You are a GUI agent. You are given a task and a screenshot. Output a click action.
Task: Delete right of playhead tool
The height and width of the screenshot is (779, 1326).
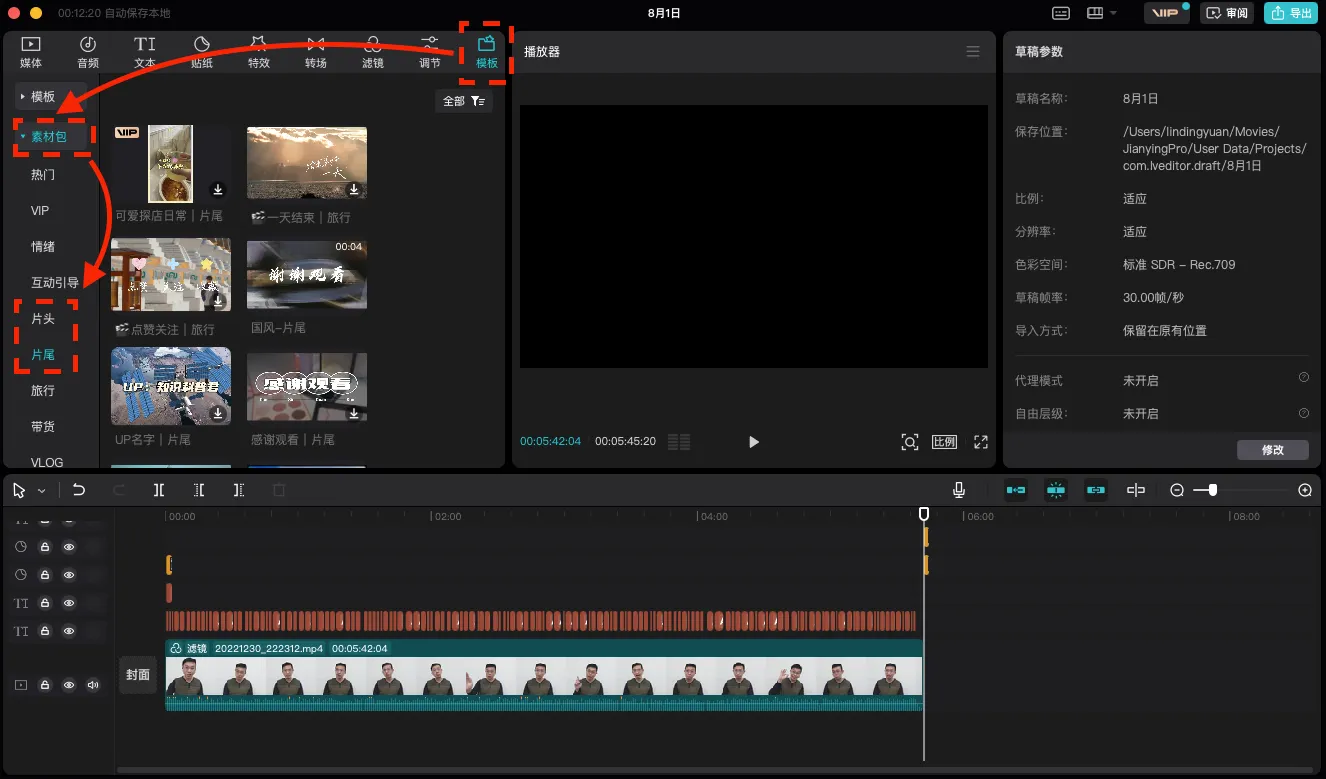point(238,490)
